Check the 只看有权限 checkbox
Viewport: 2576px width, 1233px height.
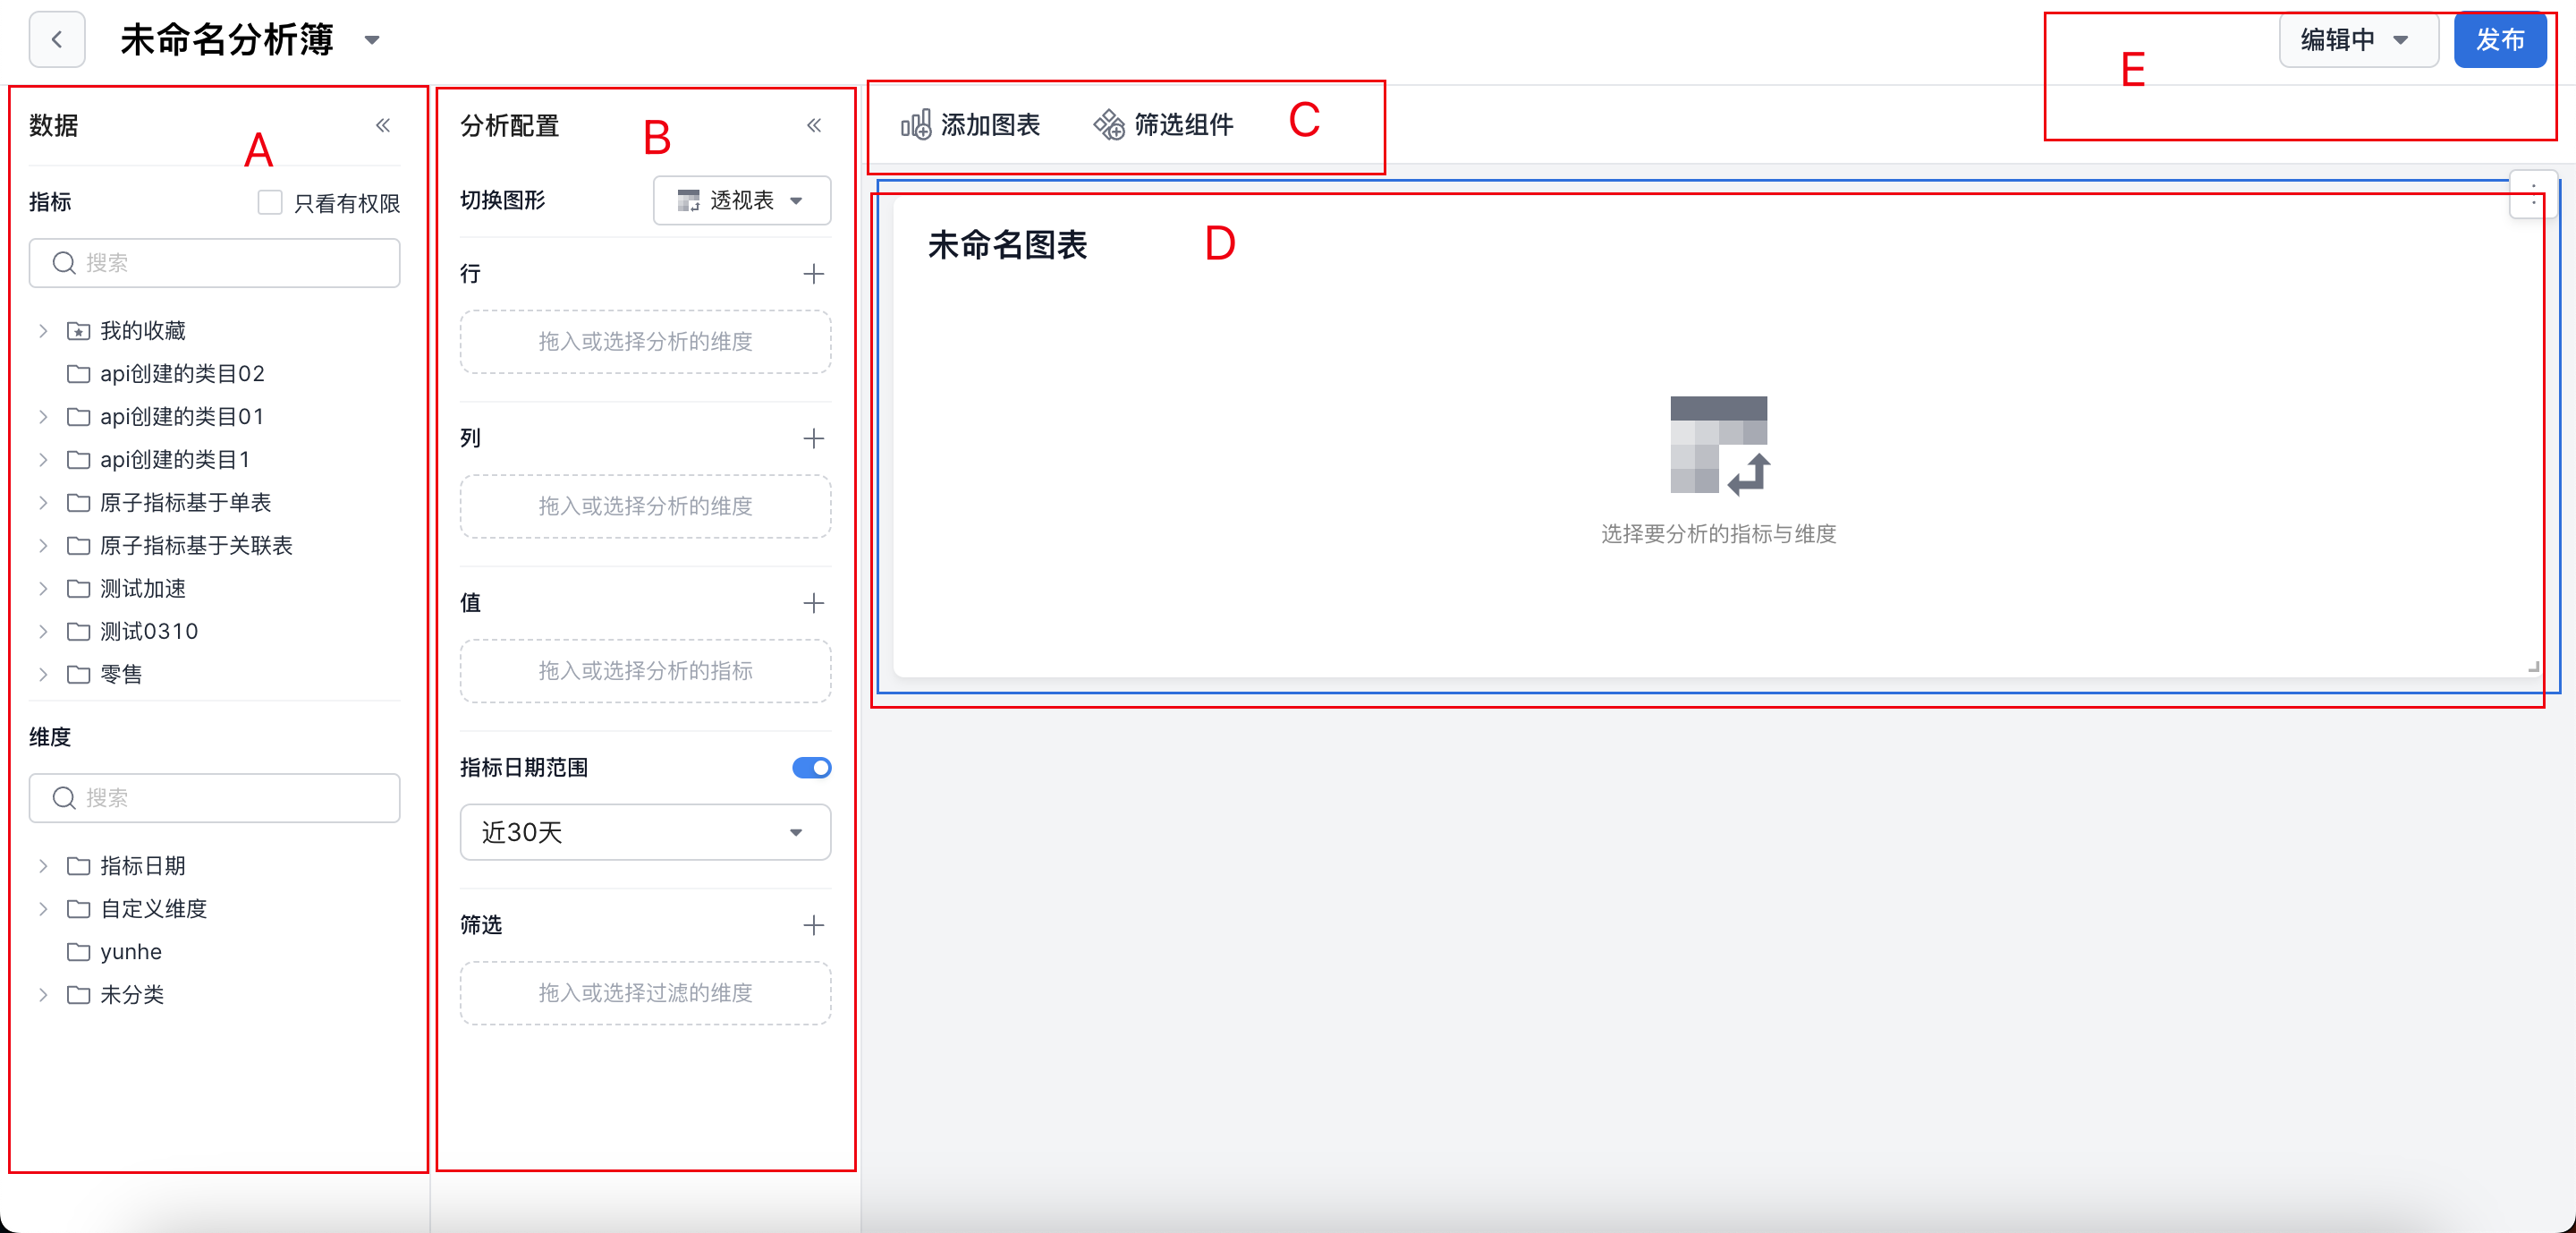(x=269, y=203)
